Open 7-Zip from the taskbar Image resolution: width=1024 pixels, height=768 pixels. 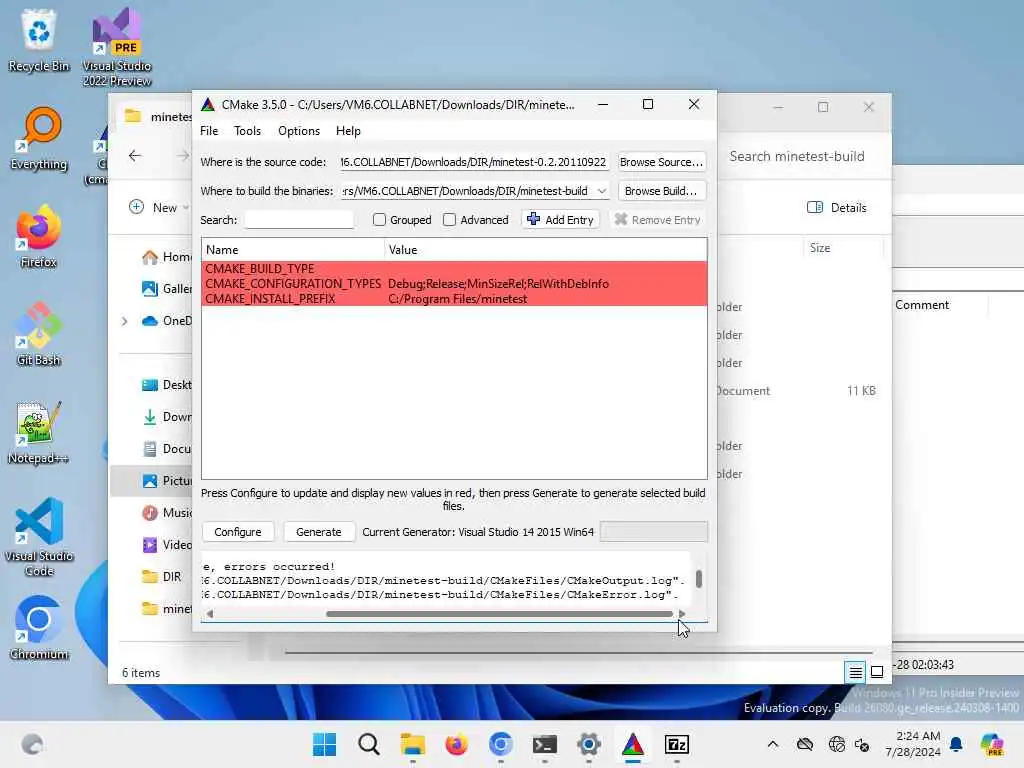677,744
